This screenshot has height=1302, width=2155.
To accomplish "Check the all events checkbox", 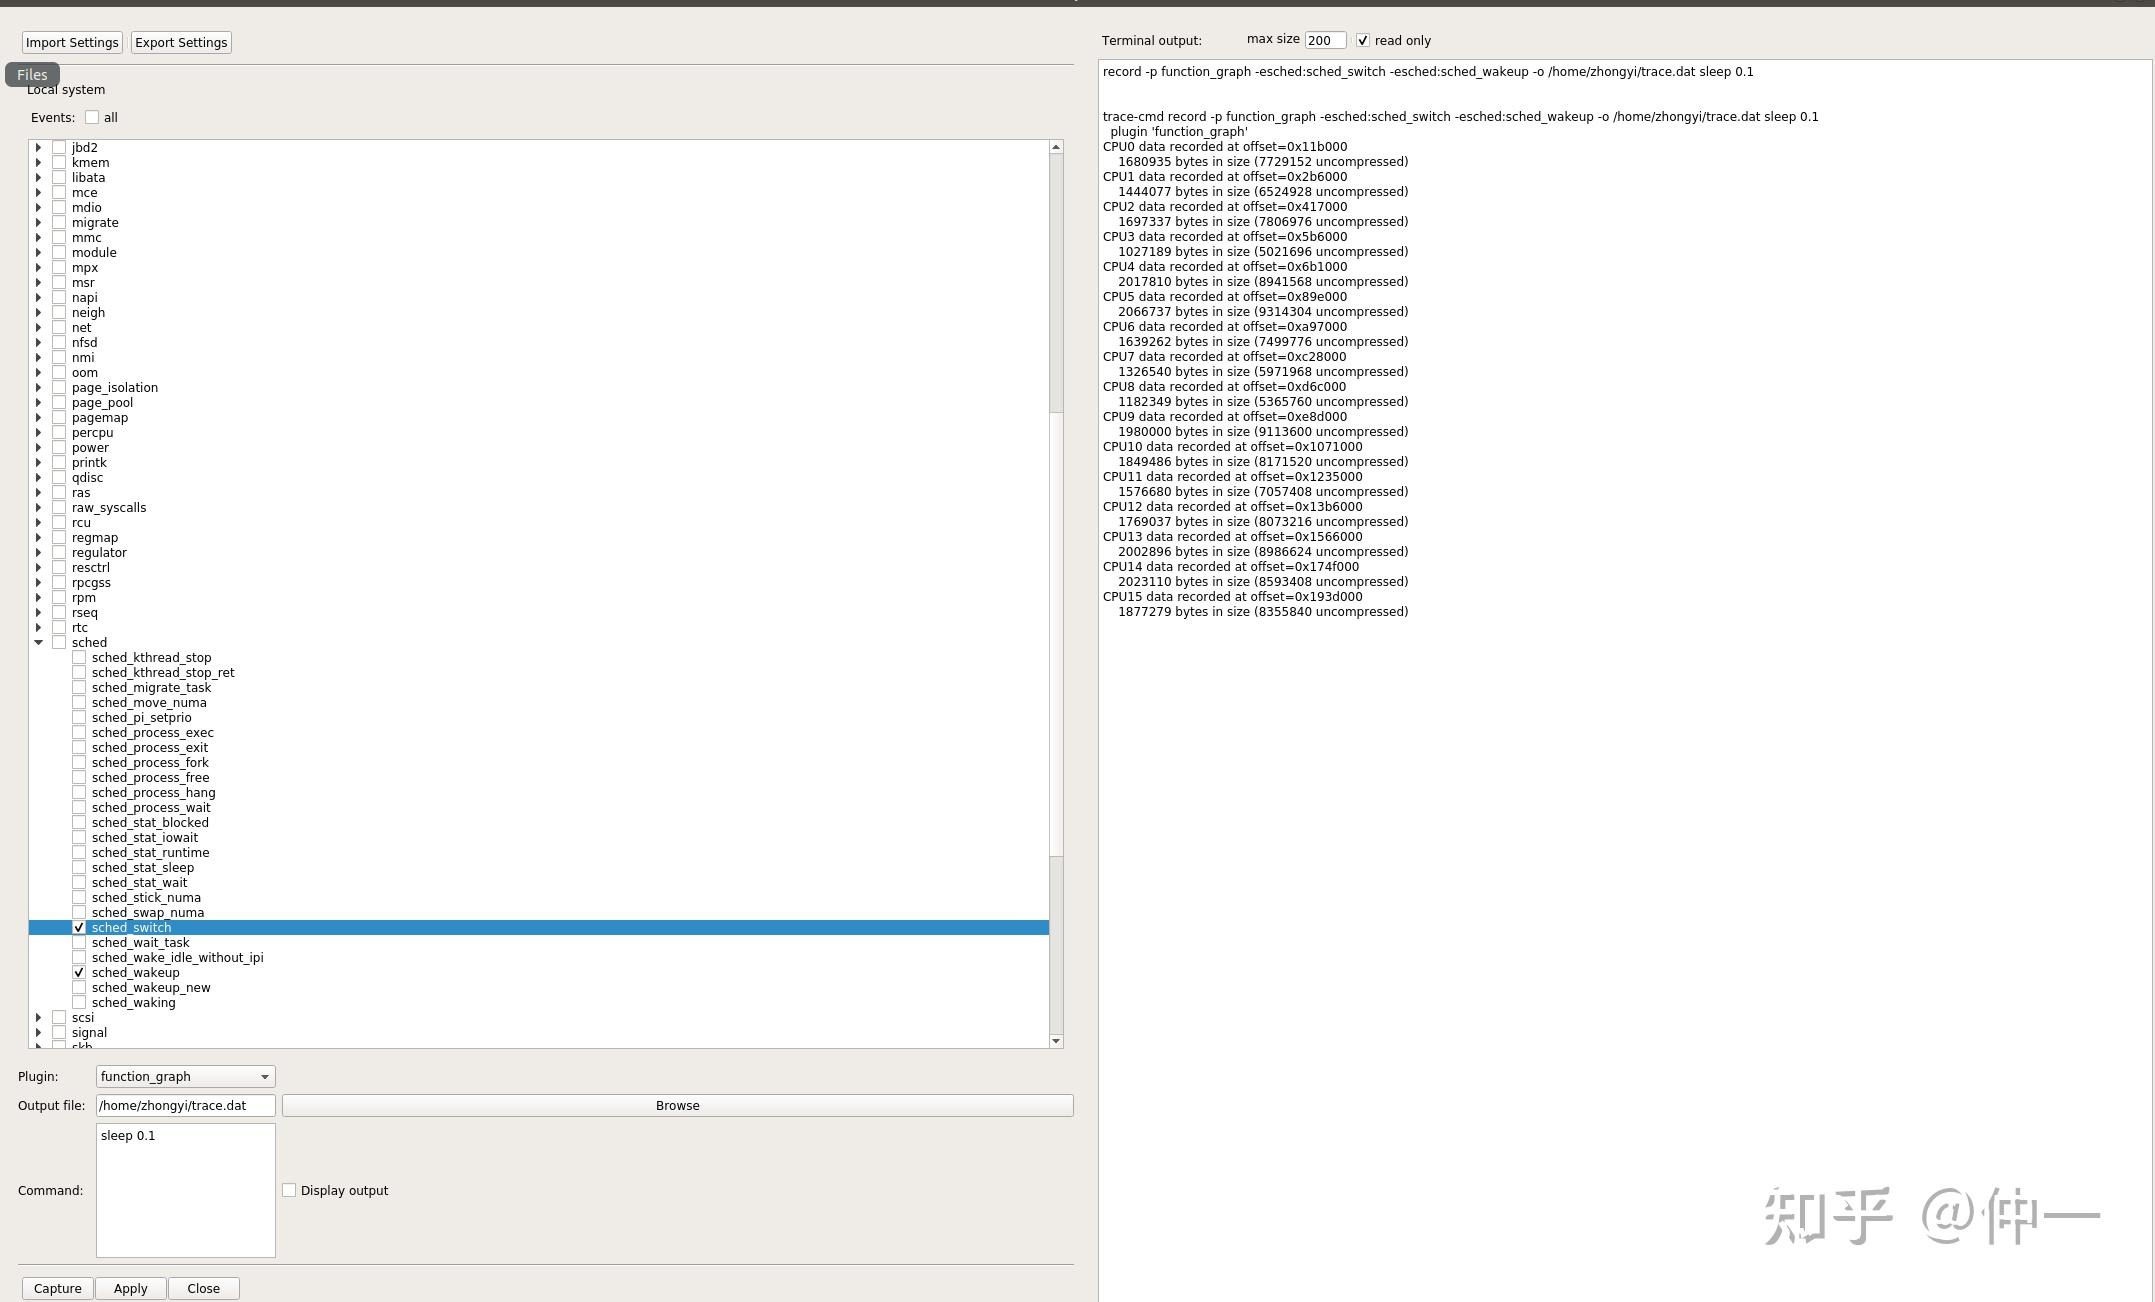I will click(92, 118).
